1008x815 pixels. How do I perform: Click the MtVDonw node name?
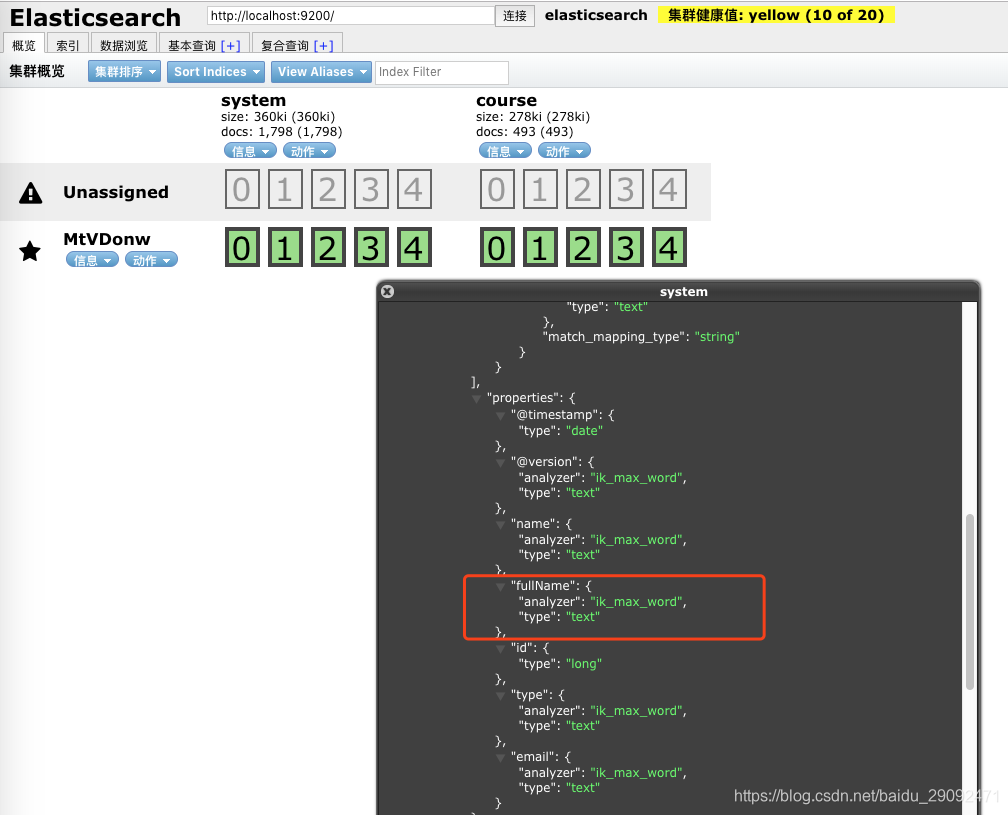pyautogui.click(x=107, y=239)
